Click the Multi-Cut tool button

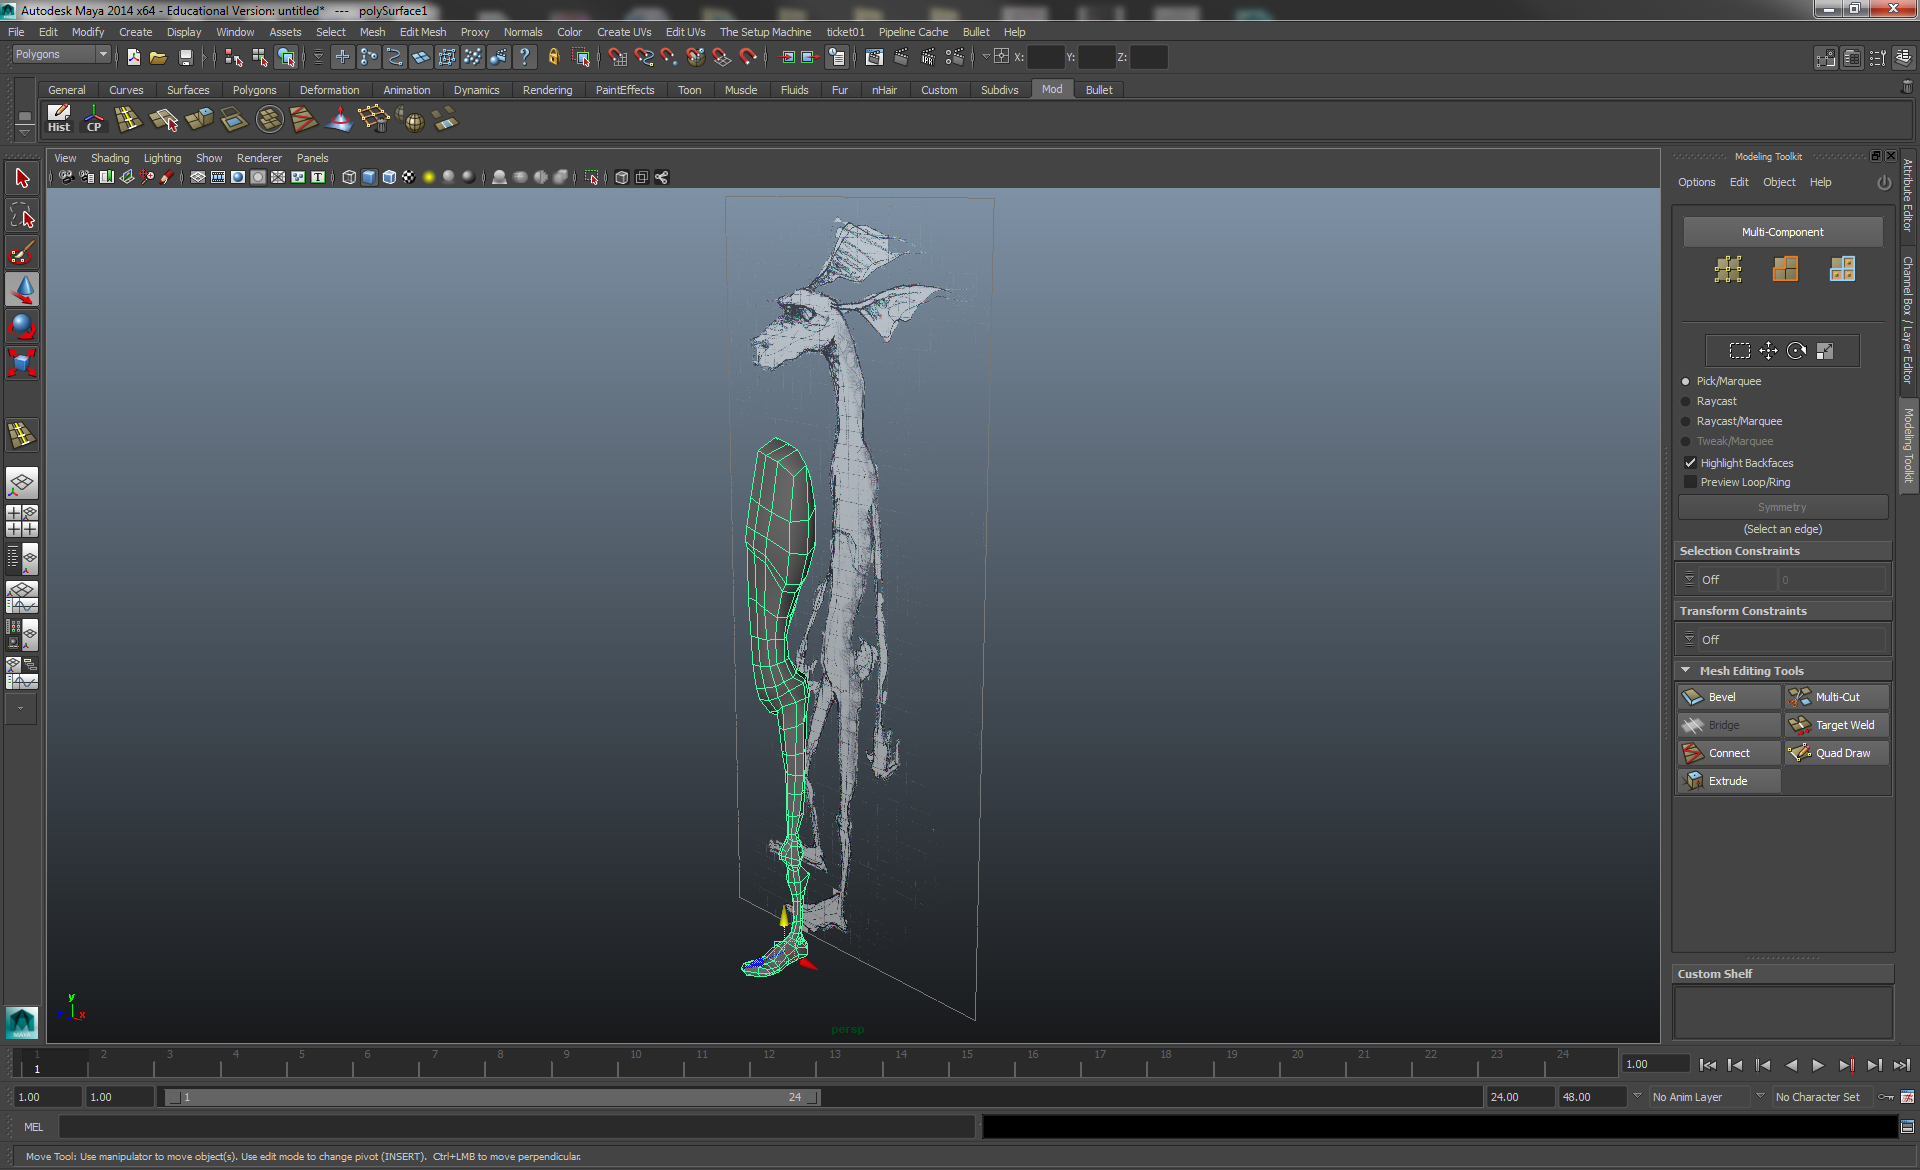(x=1836, y=697)
